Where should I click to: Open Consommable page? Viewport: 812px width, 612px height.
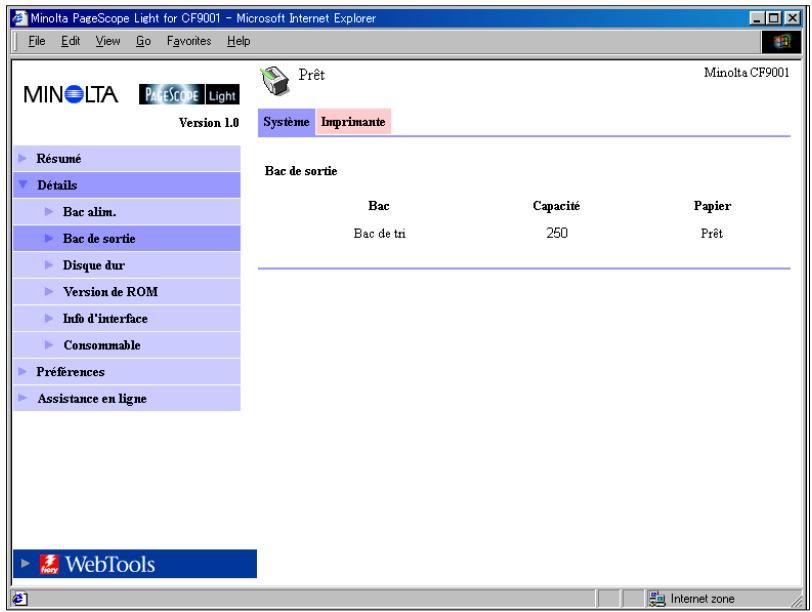coord(126,345)
